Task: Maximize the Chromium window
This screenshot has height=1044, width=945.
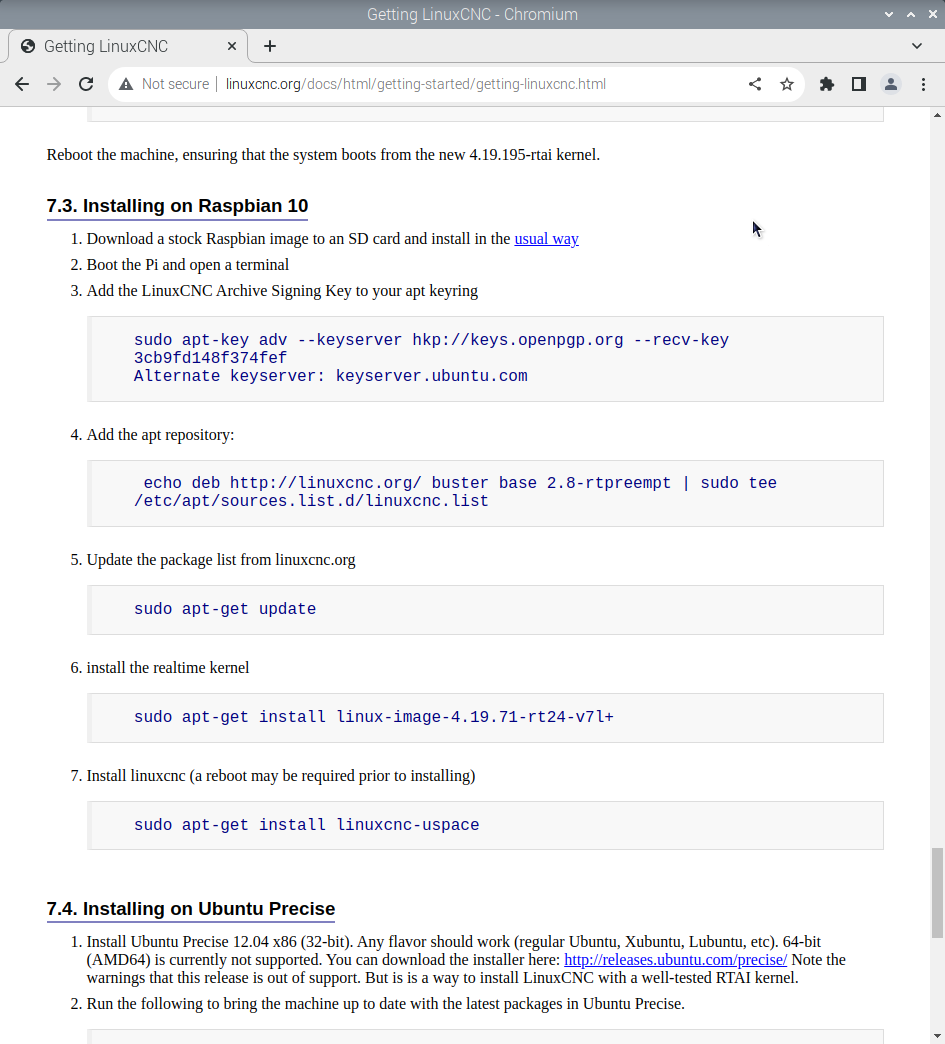Action: click(910, 14)
